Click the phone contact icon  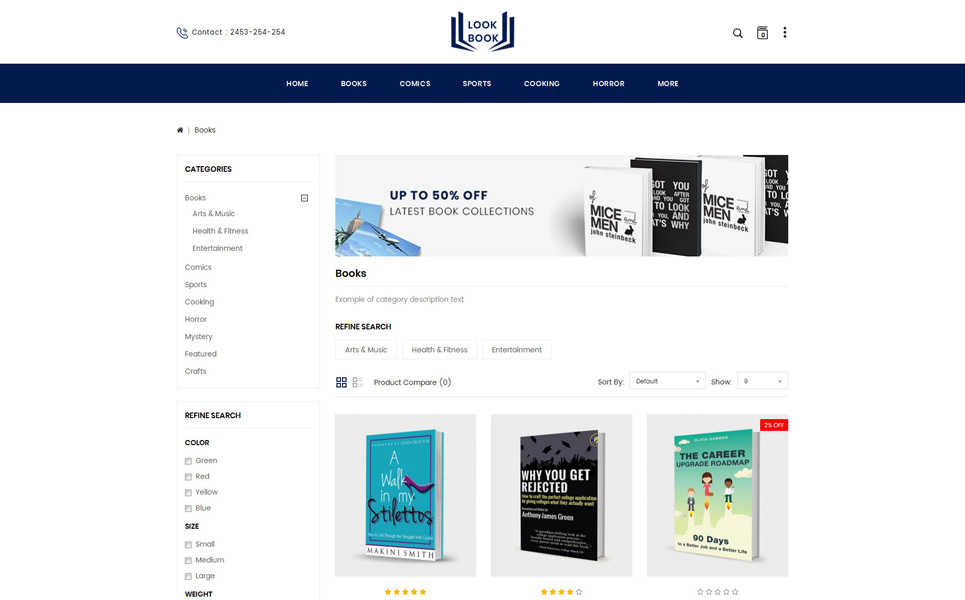pyautogui.click(x=182, y=33)
